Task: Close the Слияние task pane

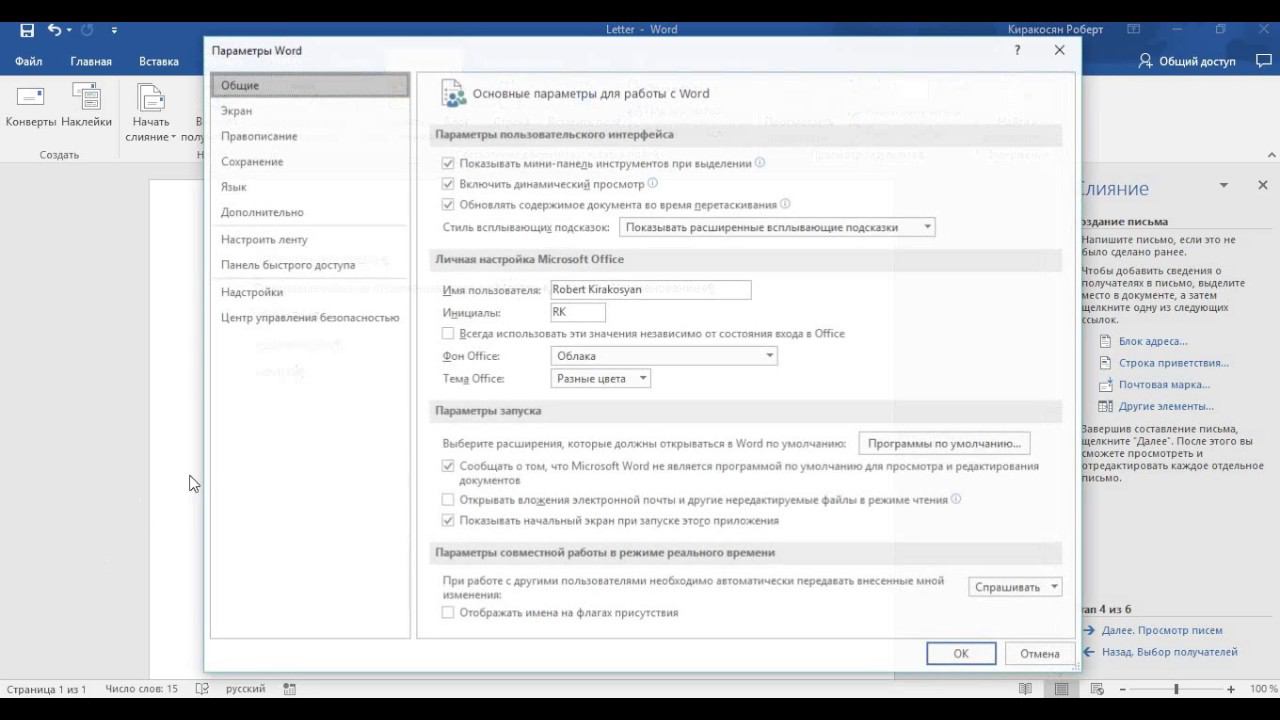Action: pos(1263,186)
